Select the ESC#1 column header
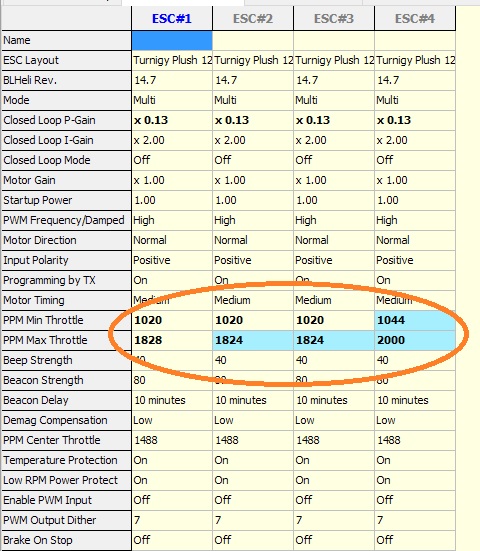This screenshot has width=480, height=551. point(172,19)
